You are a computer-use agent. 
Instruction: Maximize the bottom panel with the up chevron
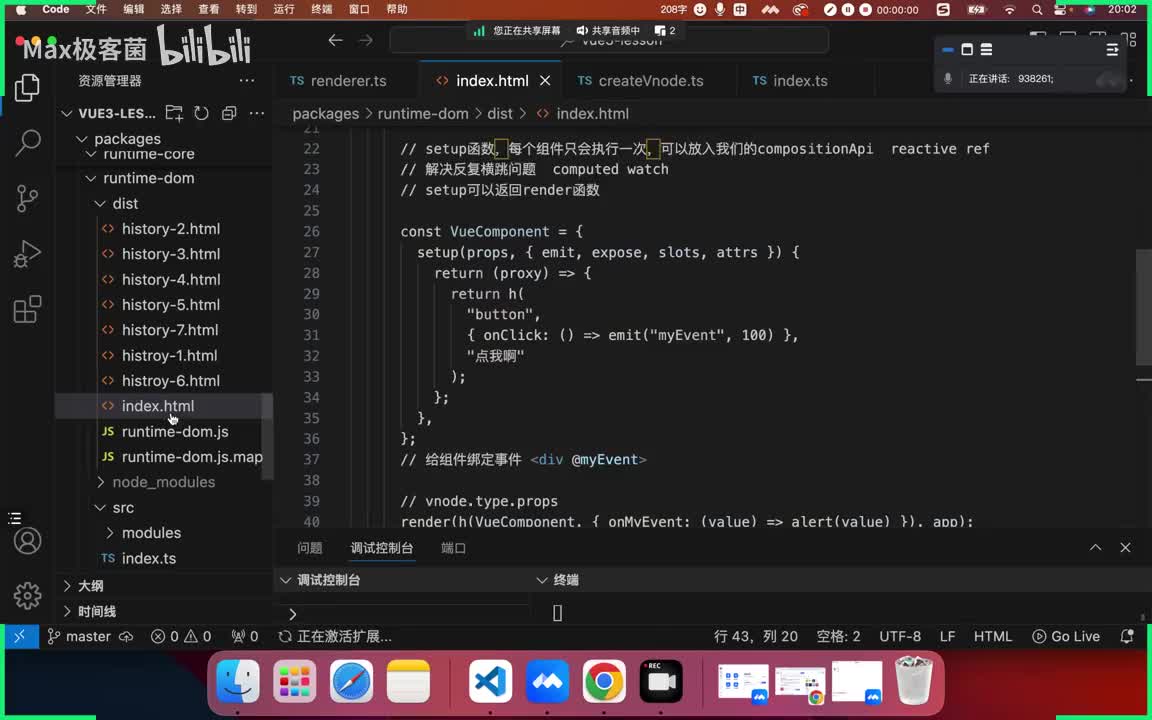(1095, 547)
